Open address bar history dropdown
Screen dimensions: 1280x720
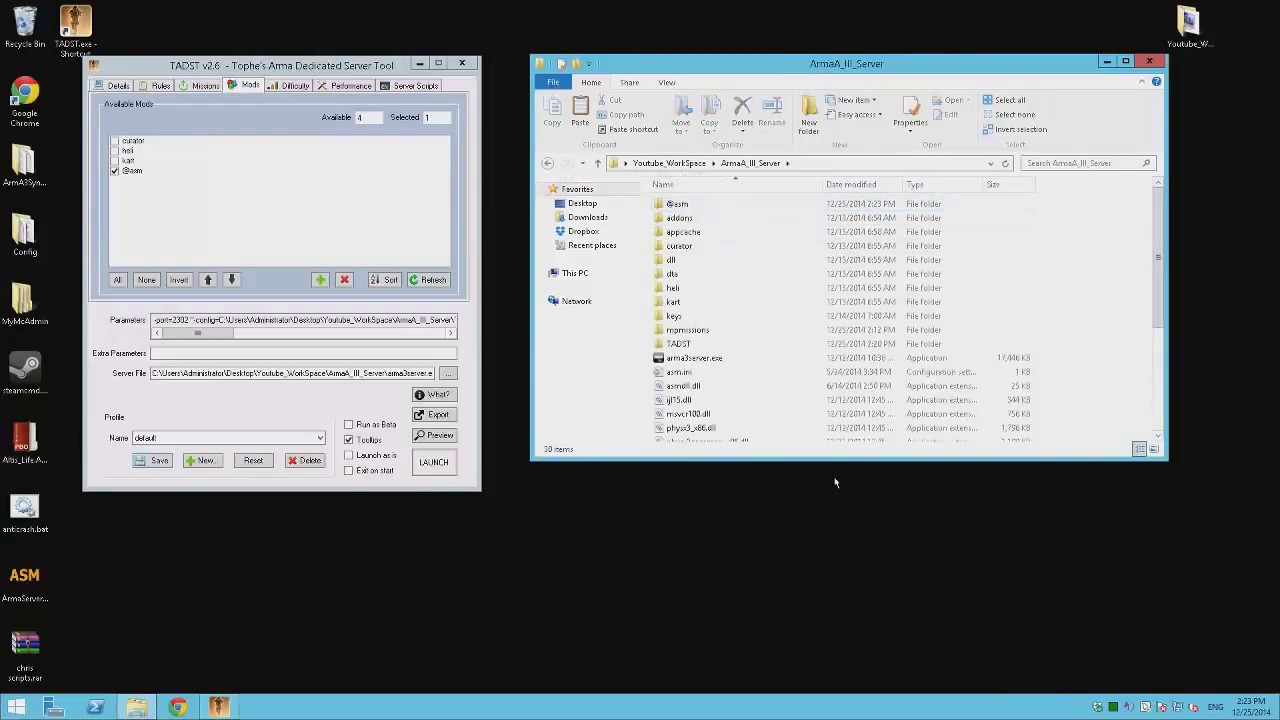(x=991, y=163)
